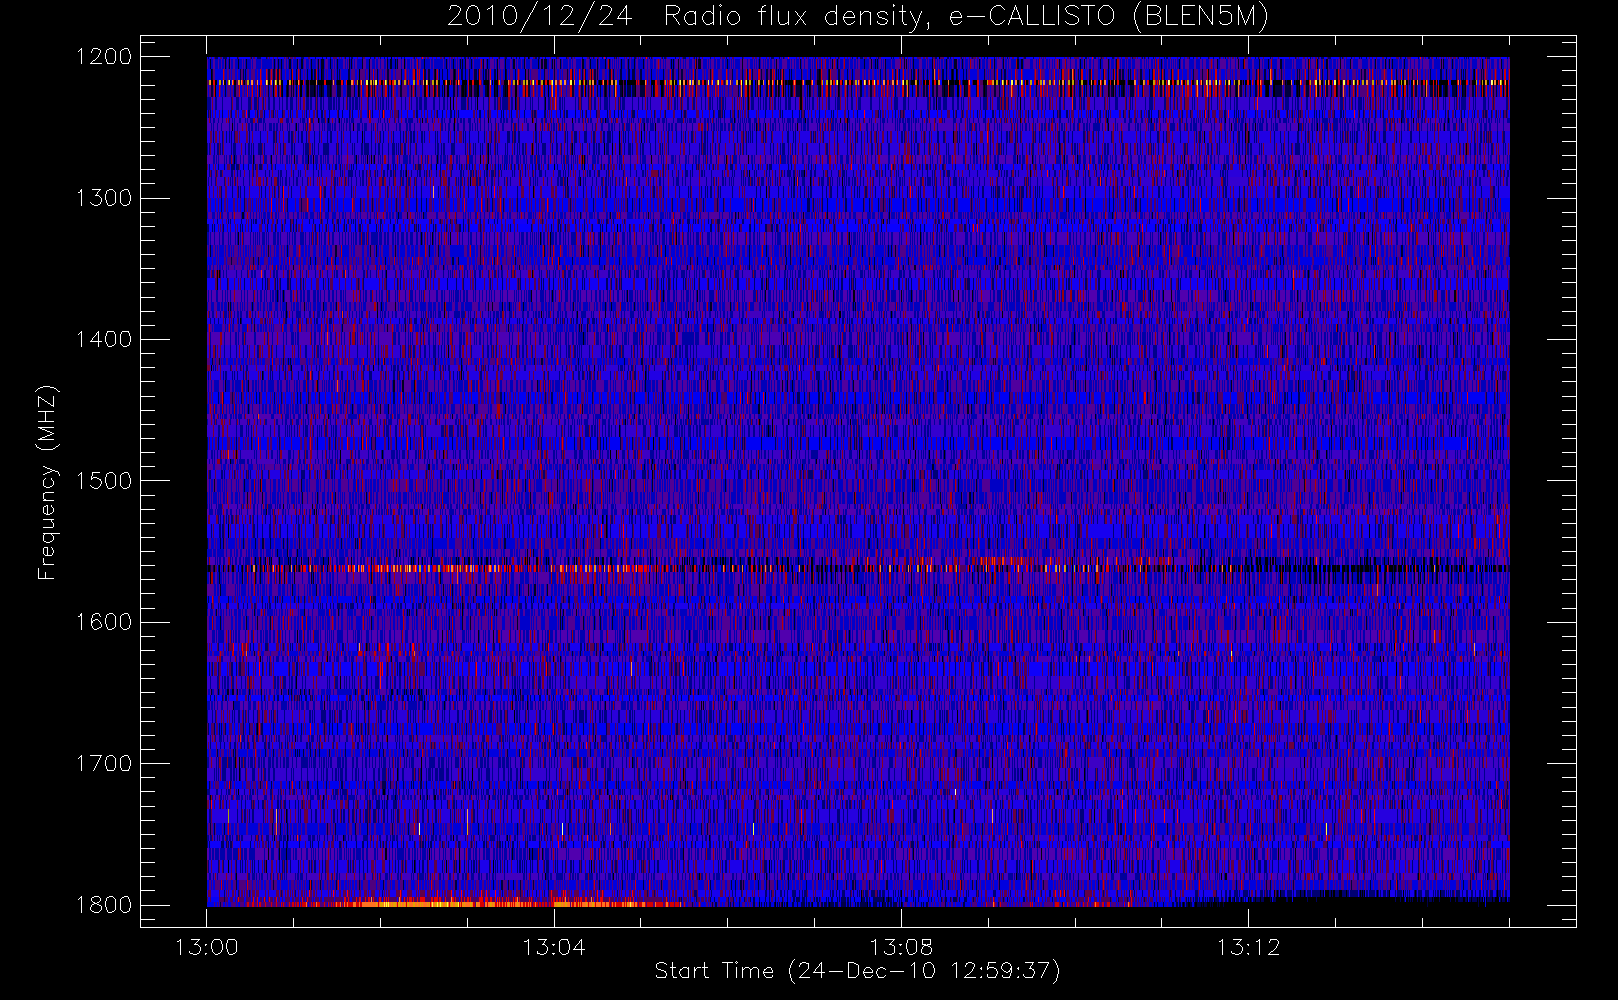Click the yellow dotted line near 1220 MHz
Screen dimensions: 1618x1000
point(858,82)
